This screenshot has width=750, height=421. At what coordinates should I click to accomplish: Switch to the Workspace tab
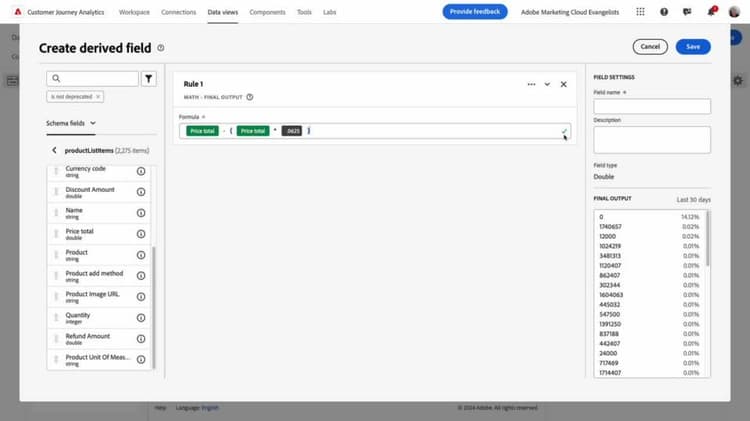click(134, 12)
